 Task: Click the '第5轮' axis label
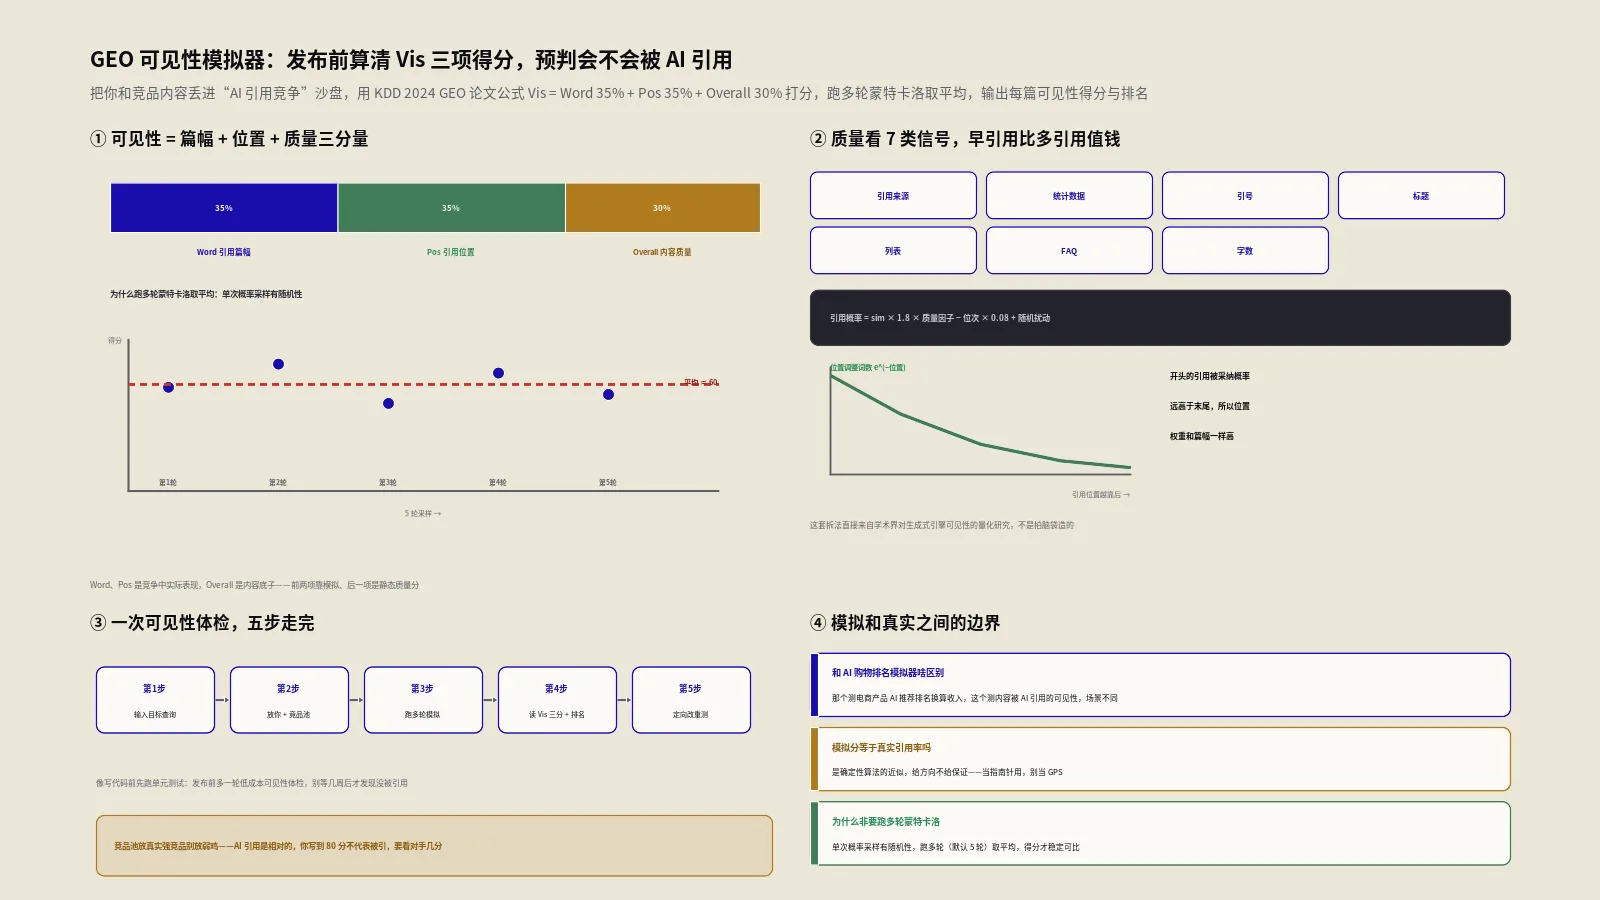(608, 482)
